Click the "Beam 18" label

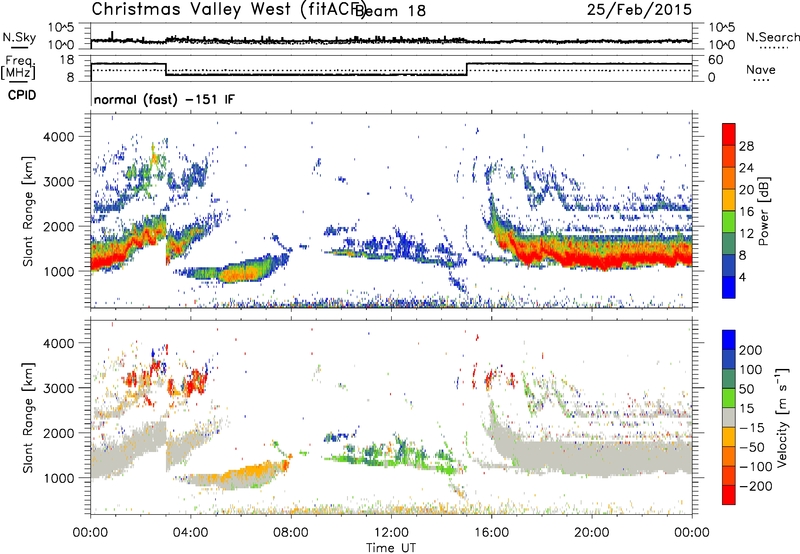point(390,11)
